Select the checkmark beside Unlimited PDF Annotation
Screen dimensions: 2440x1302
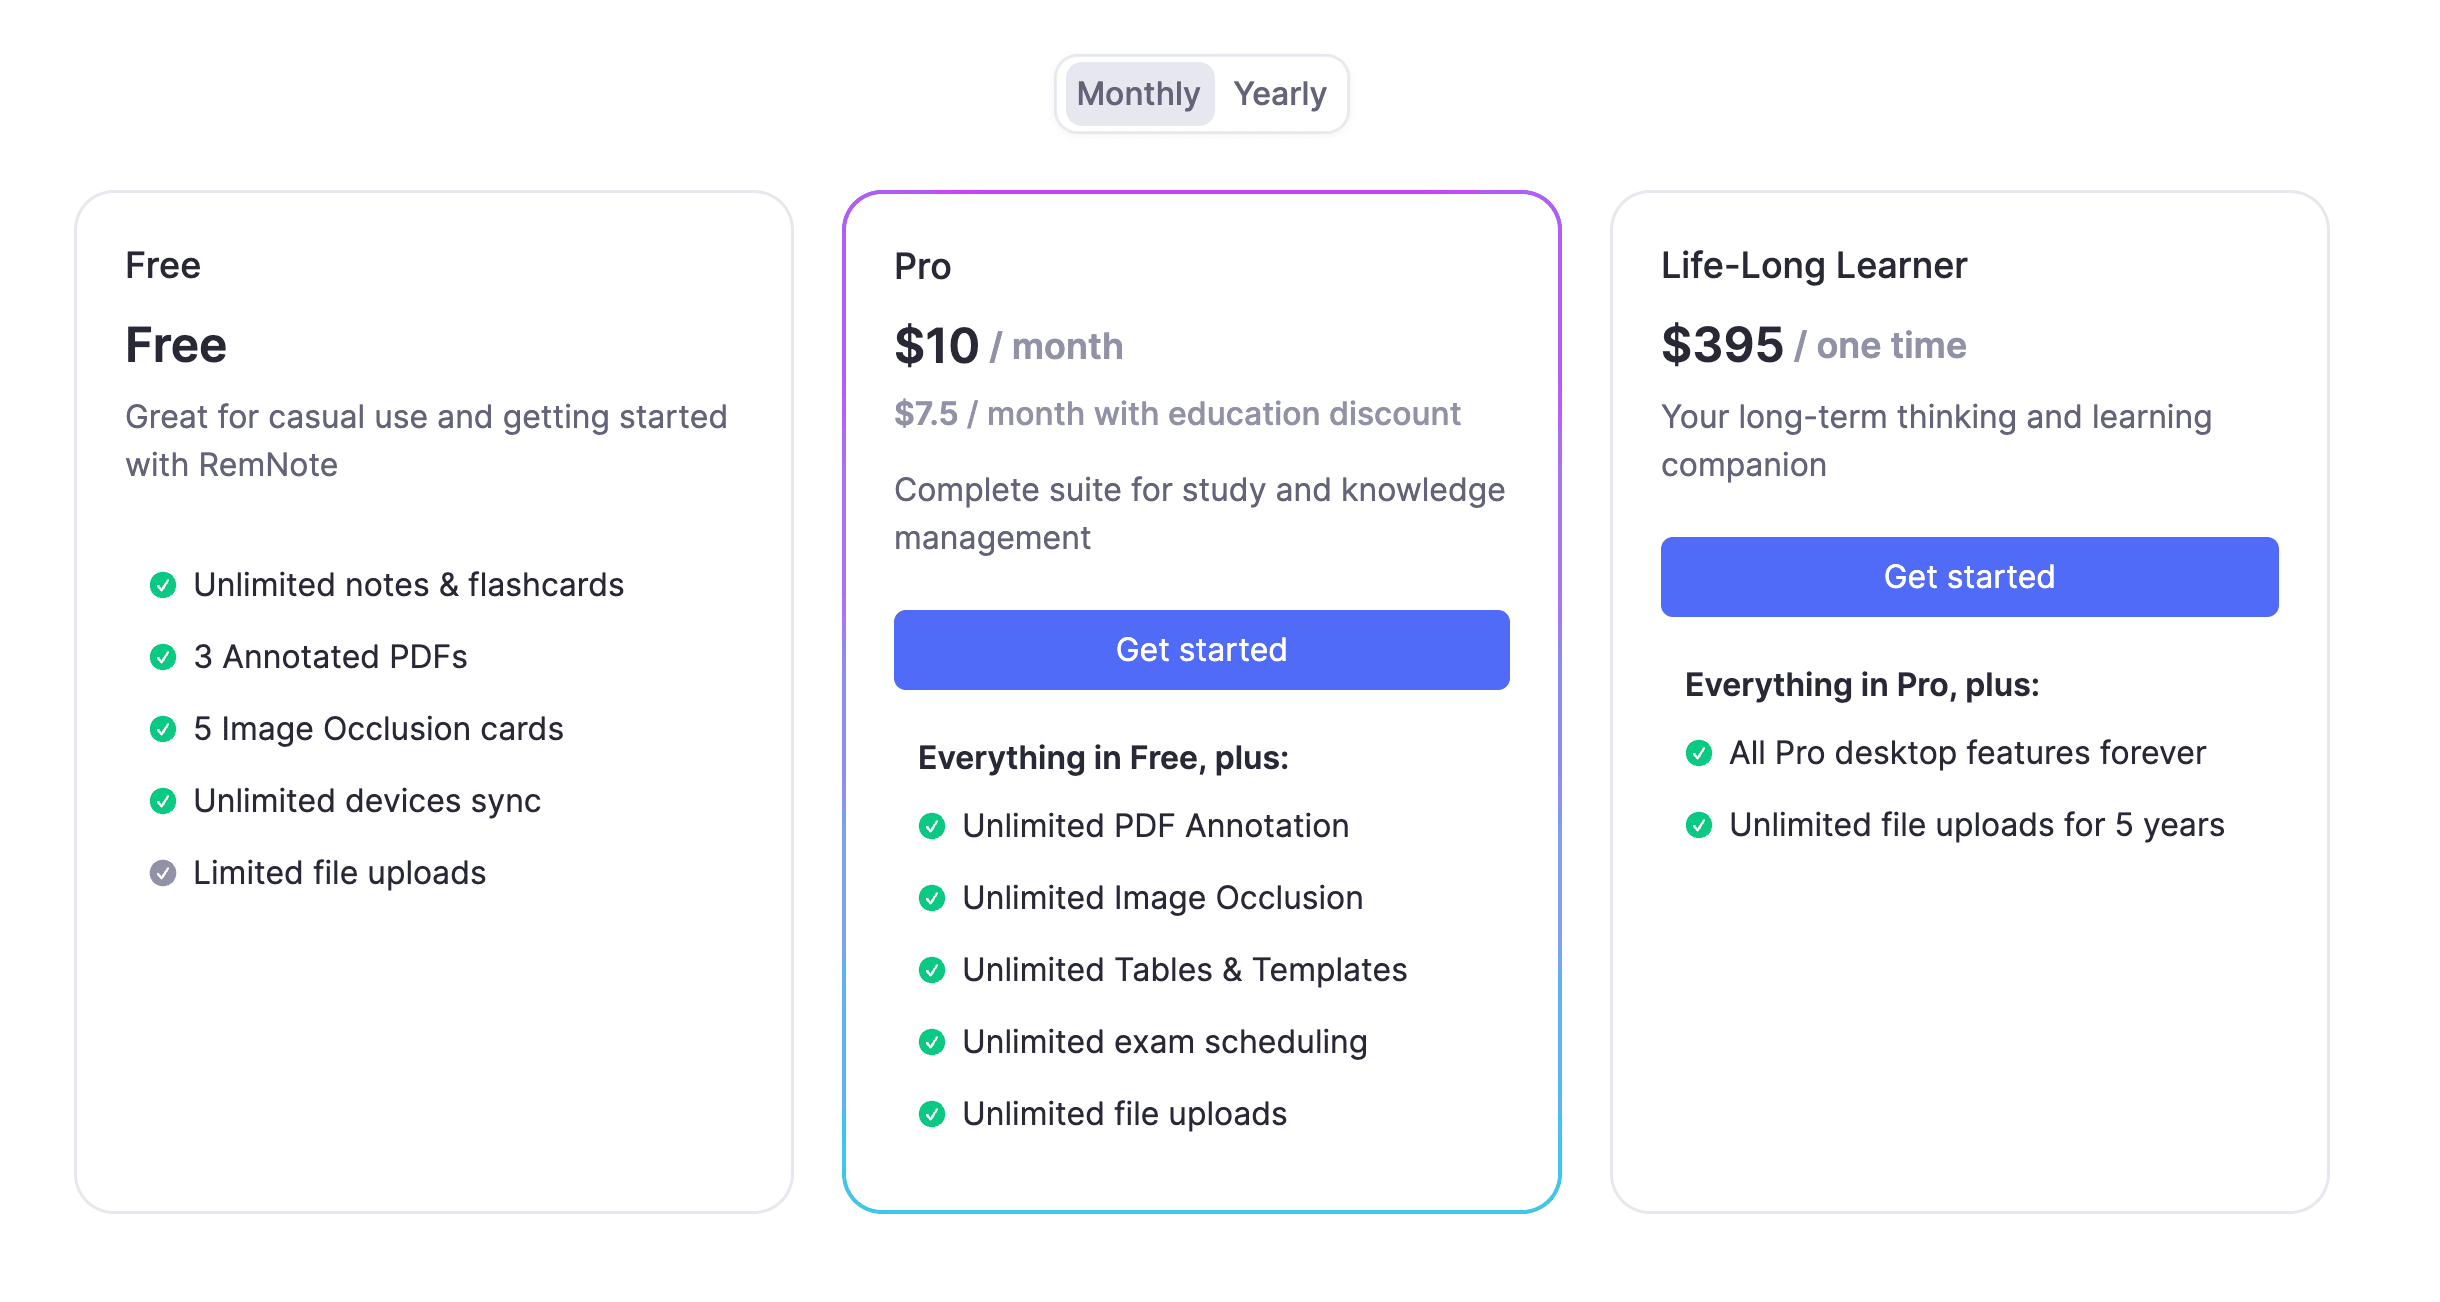[x=932, y=826]
